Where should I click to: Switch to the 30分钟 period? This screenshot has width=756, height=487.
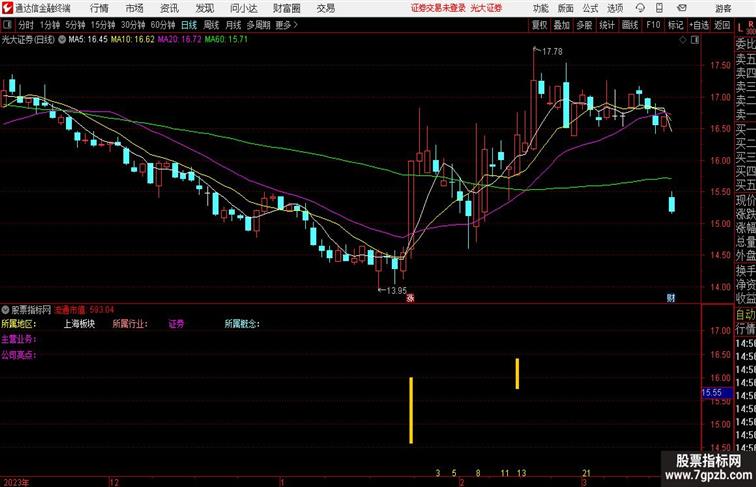(x=133, y=25)
